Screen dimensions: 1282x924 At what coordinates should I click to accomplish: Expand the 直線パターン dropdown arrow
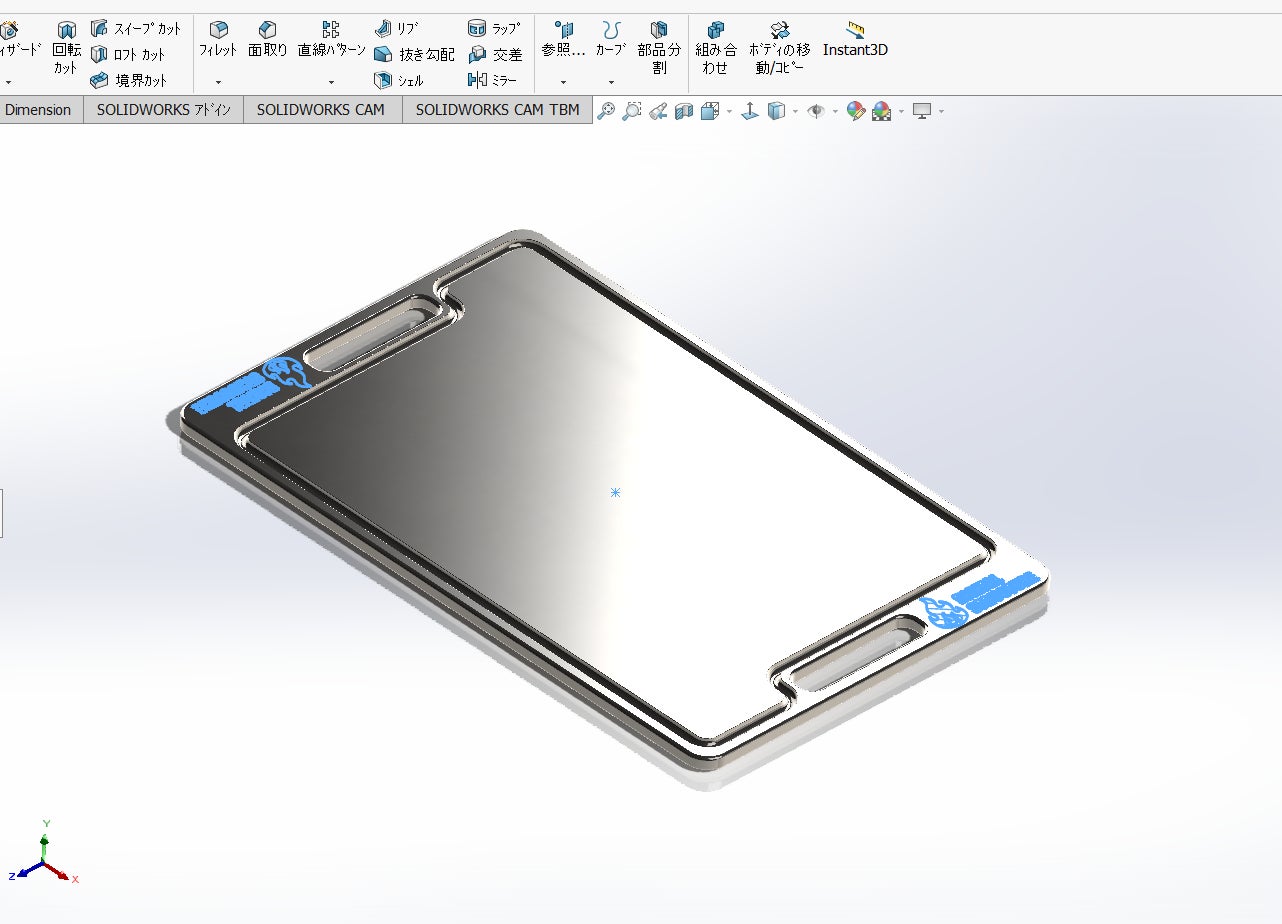point(331,82)
